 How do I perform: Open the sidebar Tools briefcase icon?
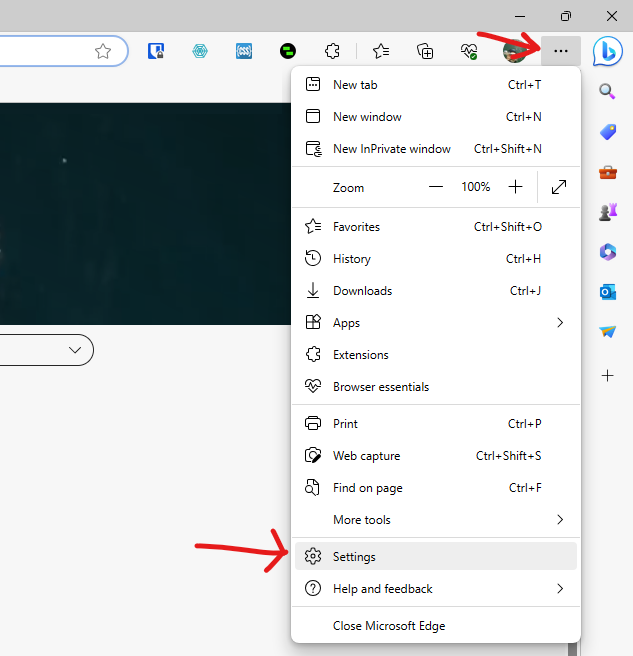click(x=608, y=172)
